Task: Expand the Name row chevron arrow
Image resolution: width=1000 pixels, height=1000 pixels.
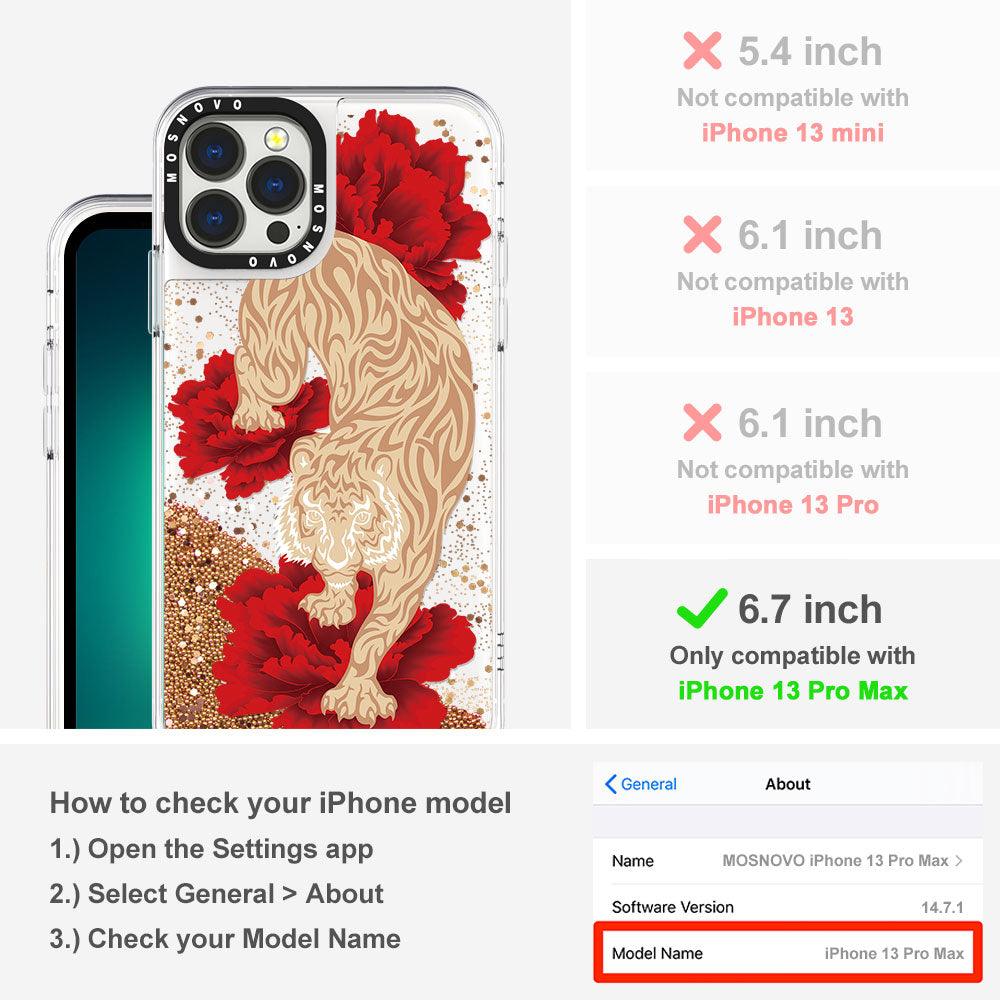Action: coord(959,860)
